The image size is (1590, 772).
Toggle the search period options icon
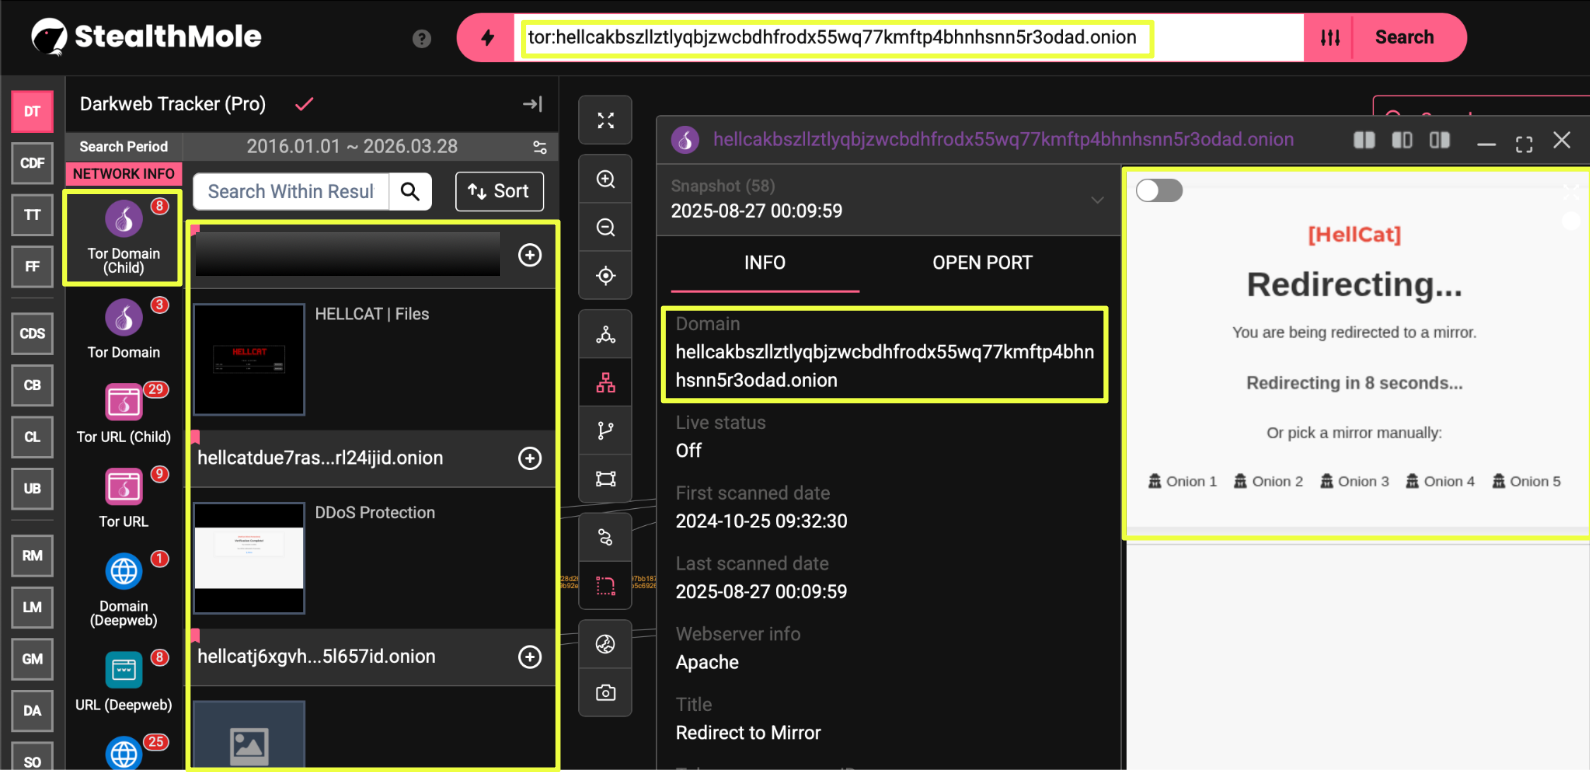click(539, 147)
